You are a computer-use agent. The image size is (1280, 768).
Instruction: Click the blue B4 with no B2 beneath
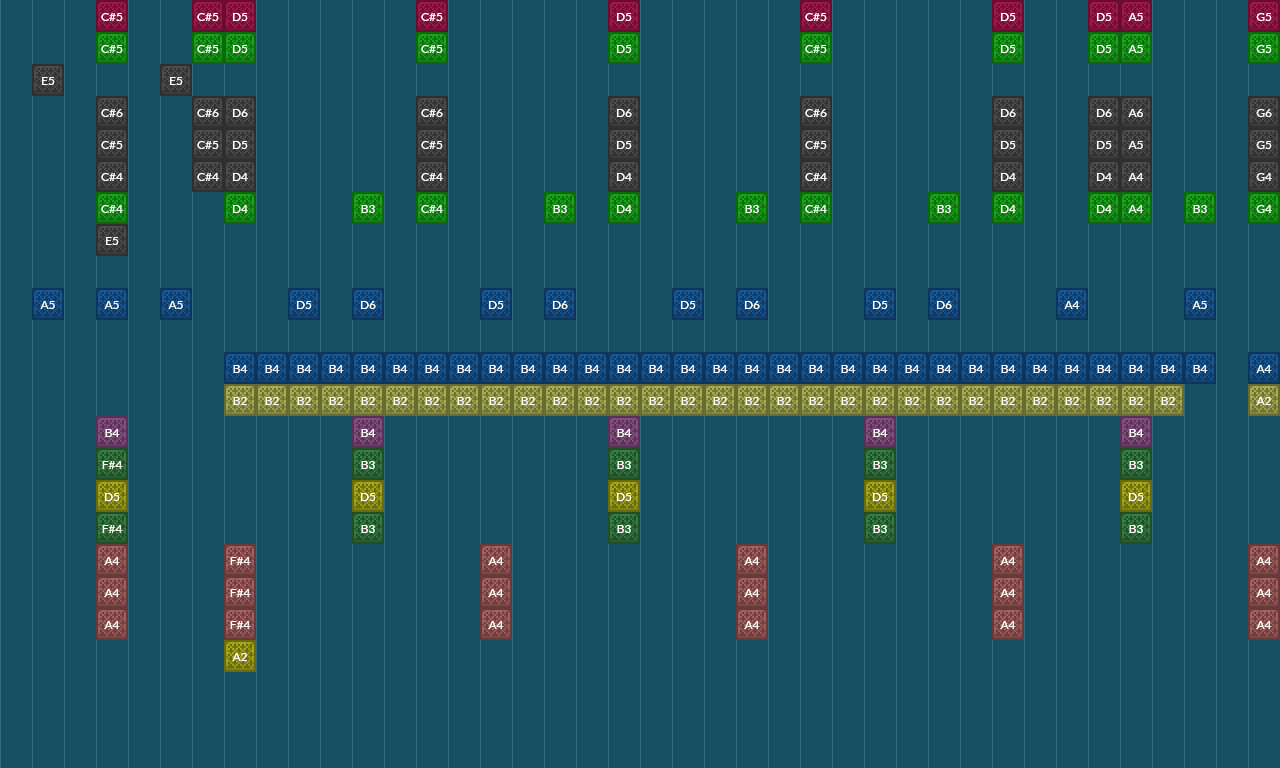coord(1200,368)
